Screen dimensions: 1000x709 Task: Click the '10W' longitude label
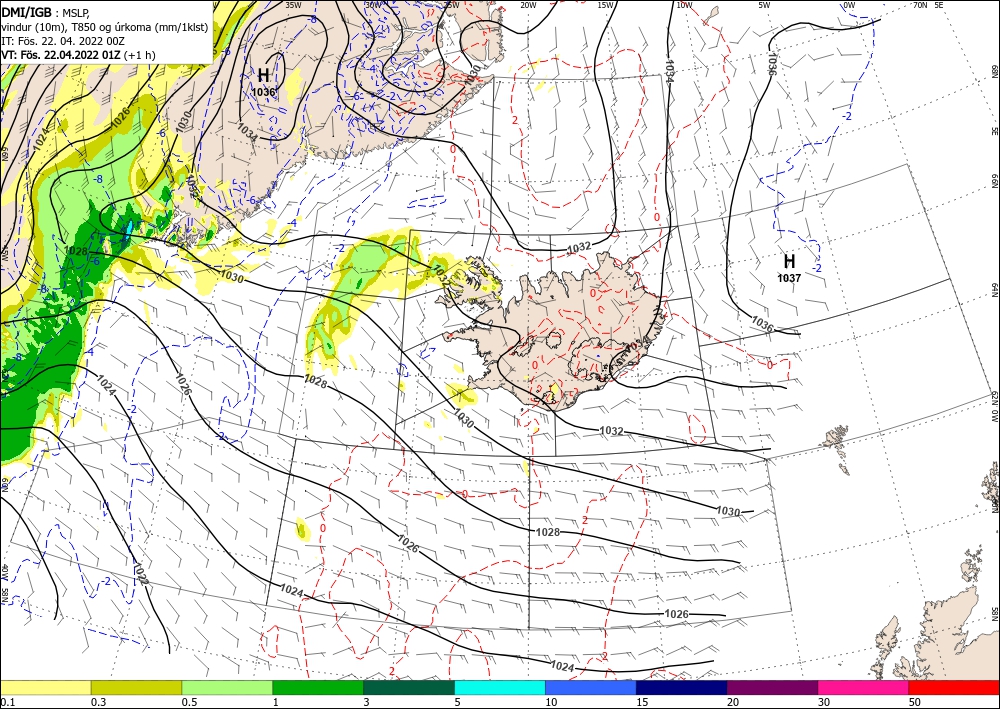[x=684, y=5]
